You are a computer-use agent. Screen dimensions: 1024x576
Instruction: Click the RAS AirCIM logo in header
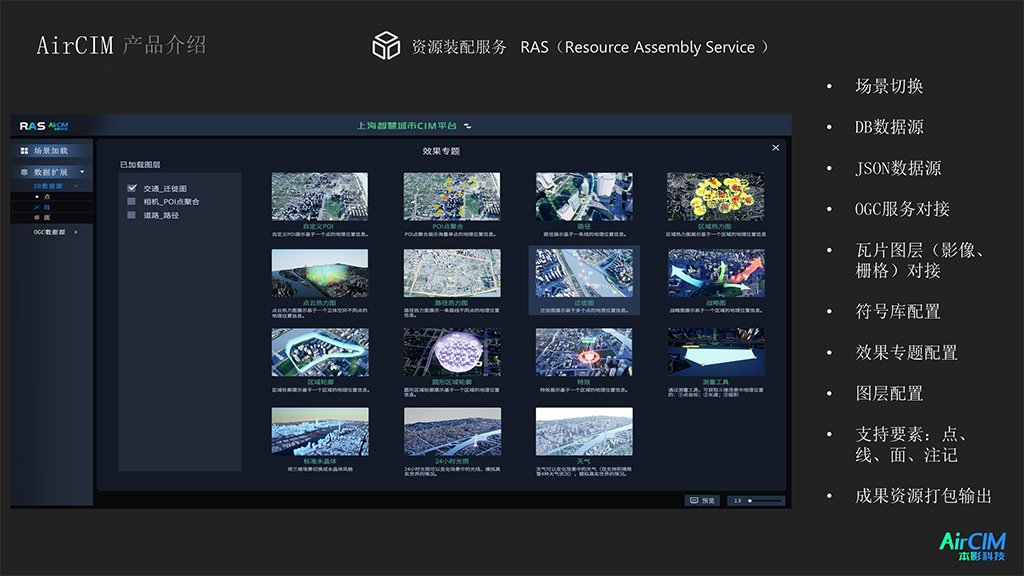pyautogui.click(x=44, y=126)
